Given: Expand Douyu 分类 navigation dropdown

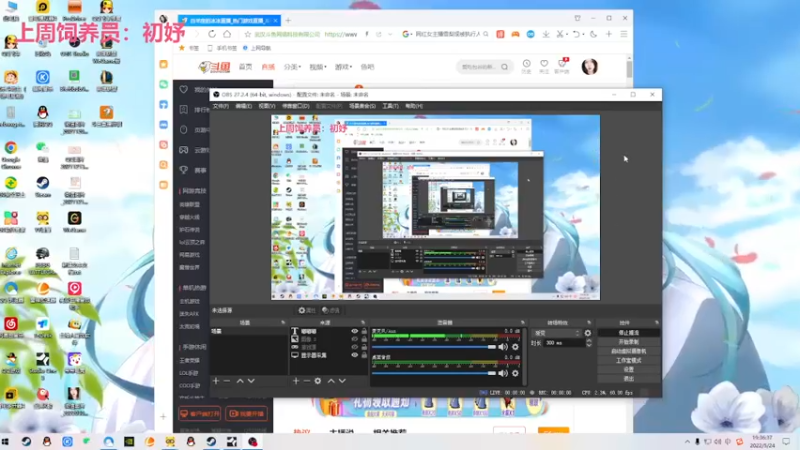Looking at the screenshot, I should click(292, 67).
